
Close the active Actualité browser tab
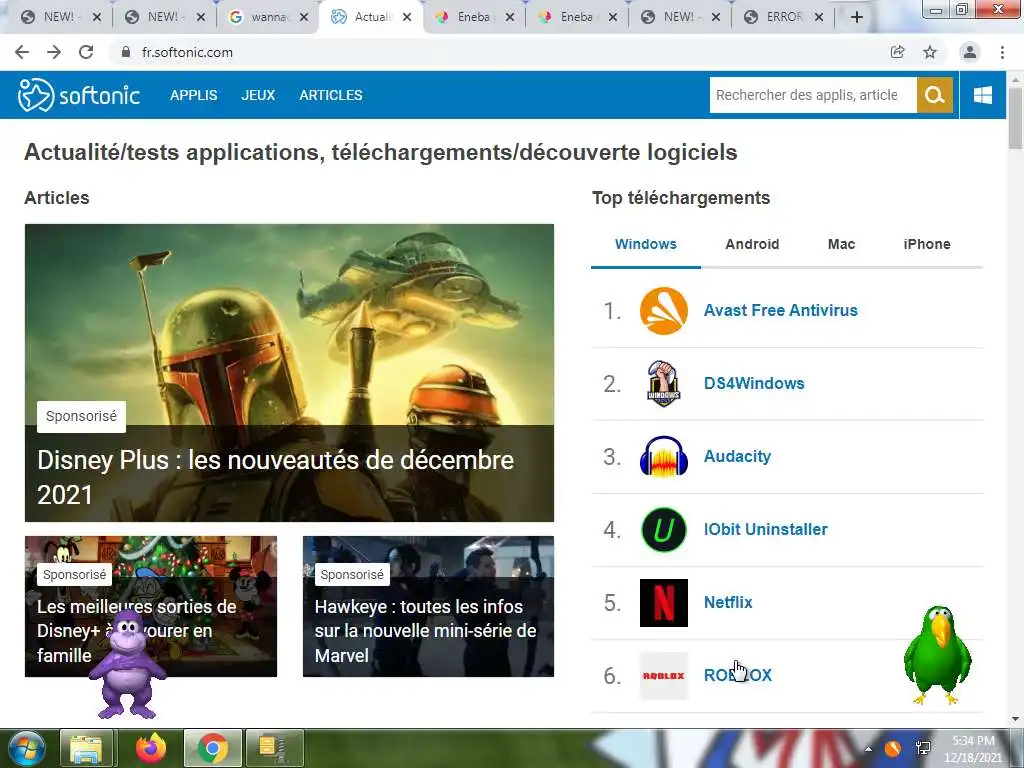click(x=407, y=17)
